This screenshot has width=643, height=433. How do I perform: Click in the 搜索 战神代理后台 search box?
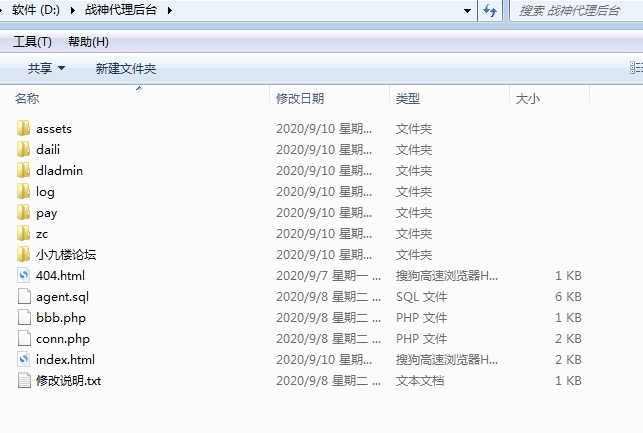tap(575, 10)
